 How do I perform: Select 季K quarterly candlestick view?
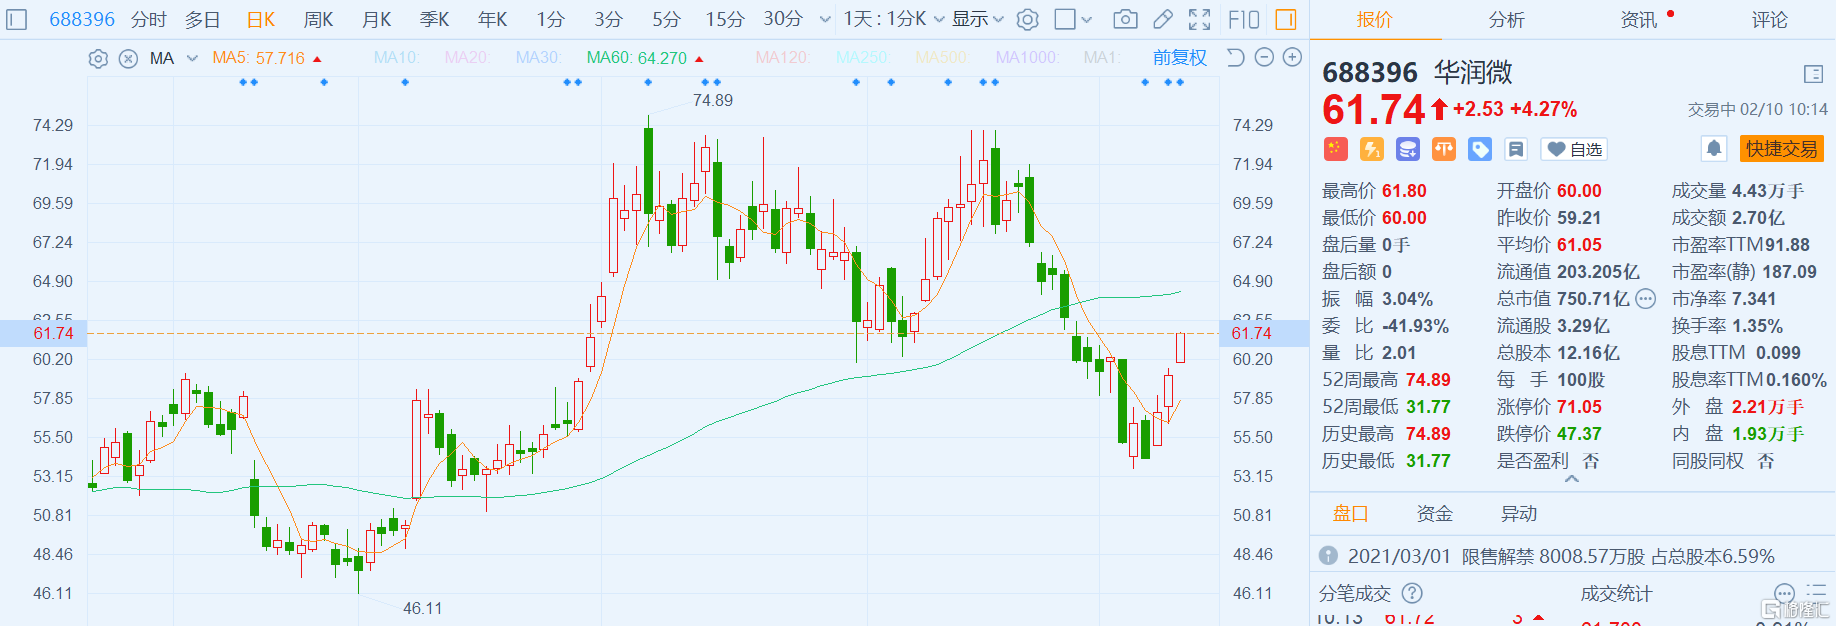(x=434, y=19)
